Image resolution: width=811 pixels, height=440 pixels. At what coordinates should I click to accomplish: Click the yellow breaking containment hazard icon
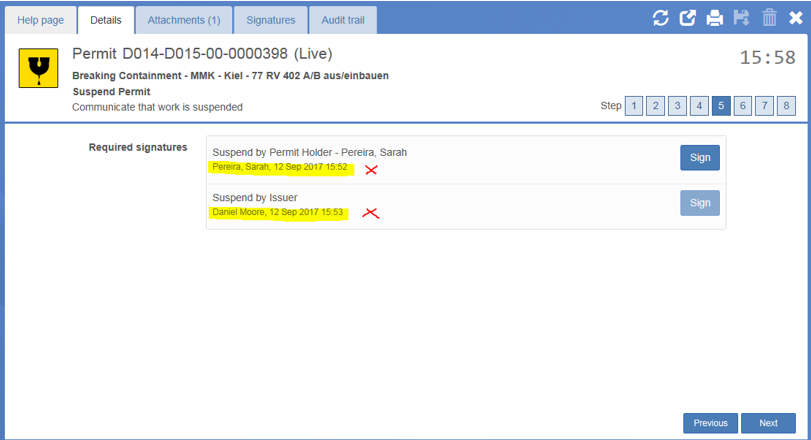click(38, 68)
